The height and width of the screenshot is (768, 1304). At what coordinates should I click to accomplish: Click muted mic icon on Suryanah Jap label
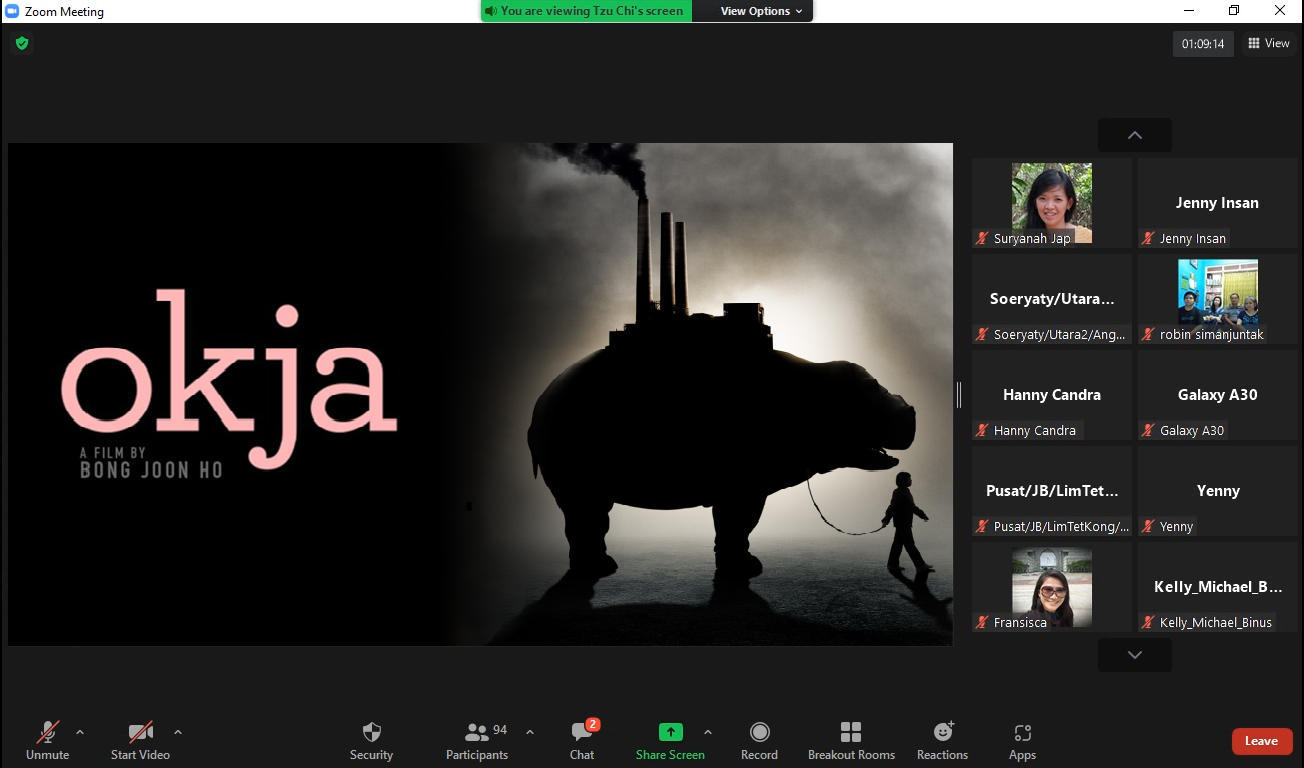coord(983,239)
